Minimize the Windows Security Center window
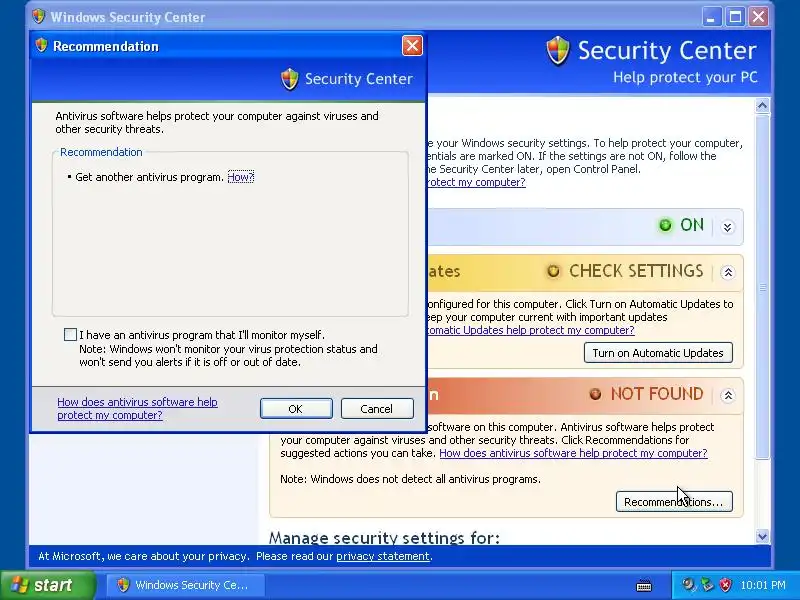The height and width of the screenshot is (600, 800). click(710, 17)
